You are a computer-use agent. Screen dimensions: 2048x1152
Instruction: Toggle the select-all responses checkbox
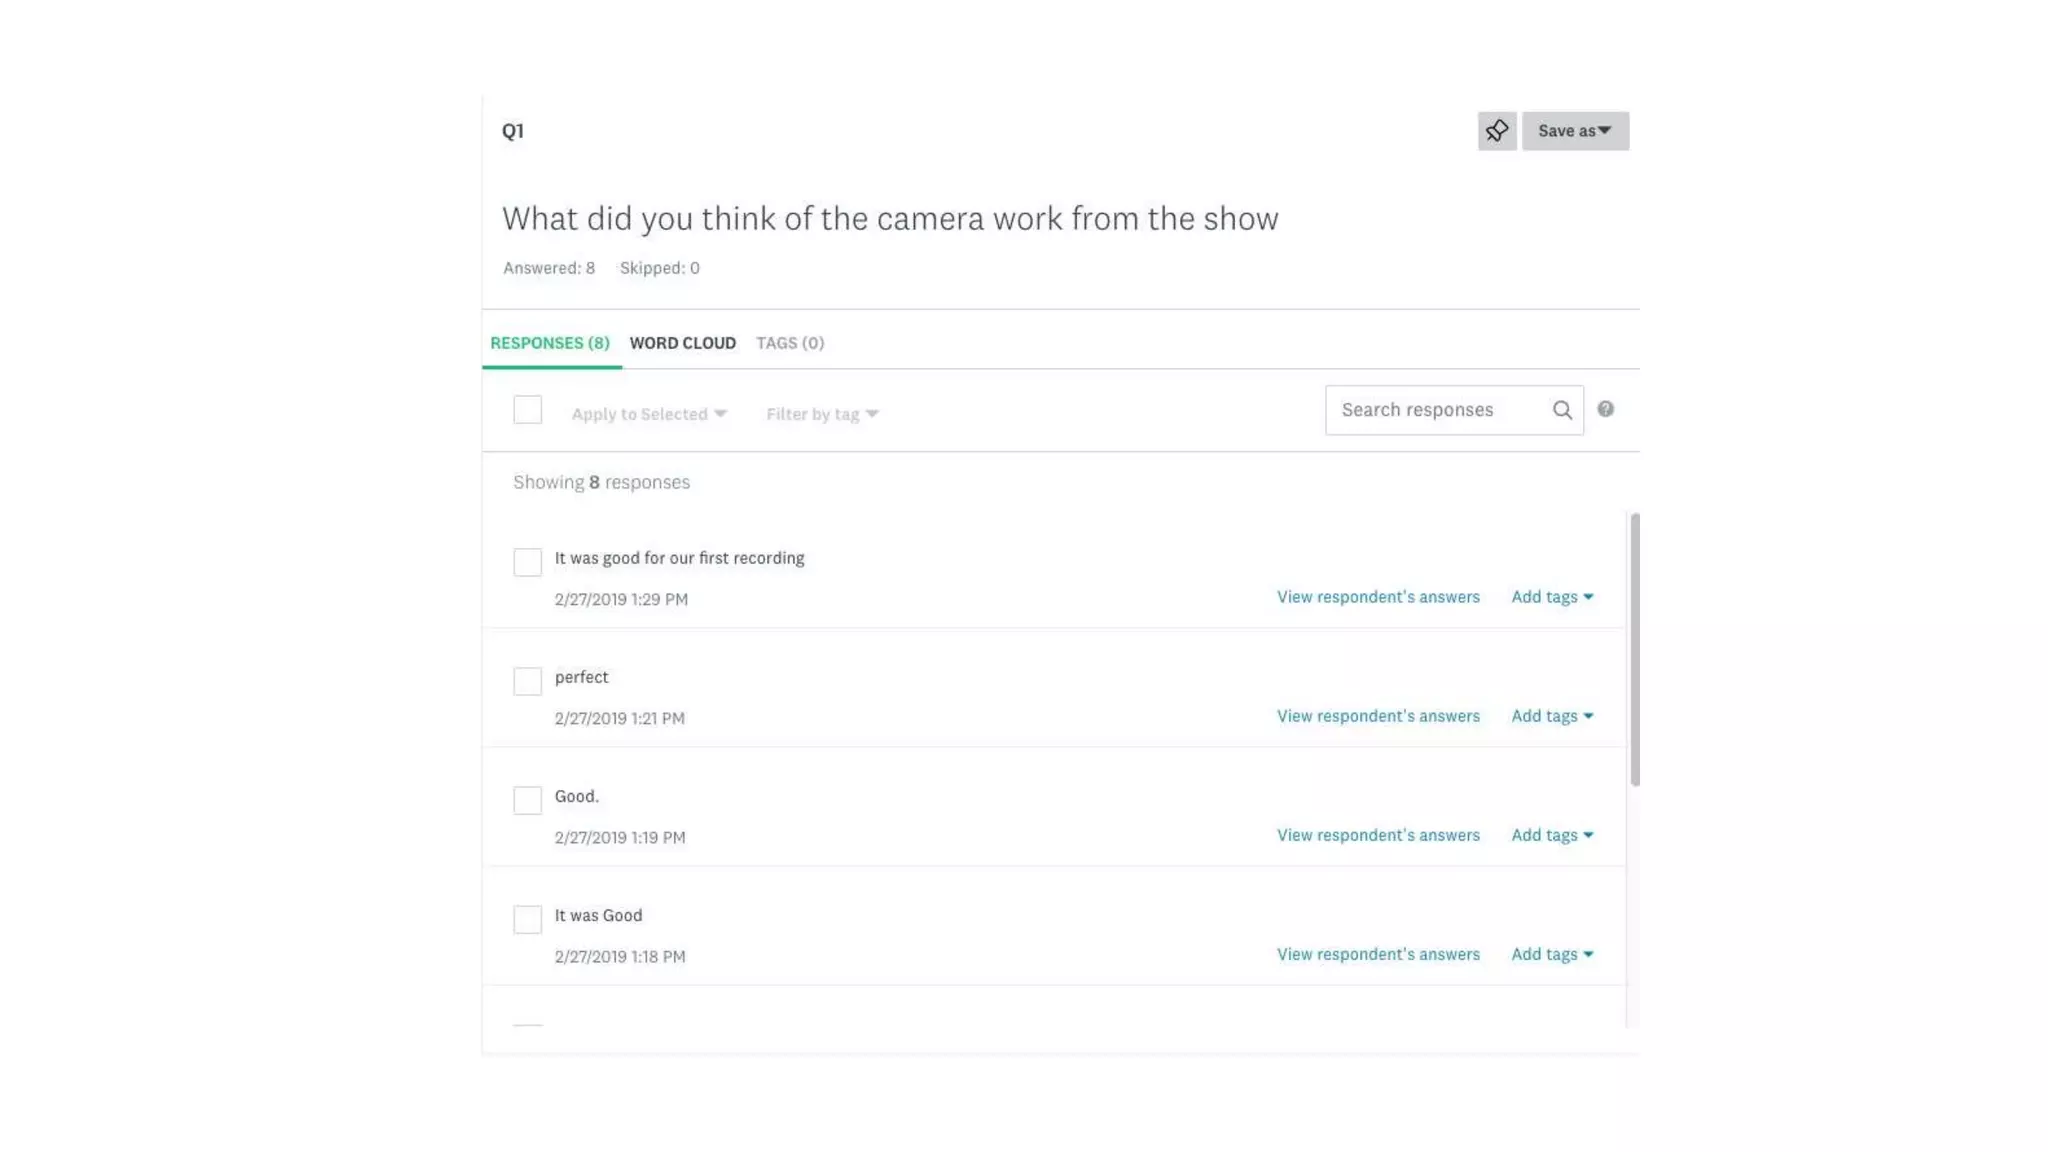pyautogui.click(x=527, y=410)
